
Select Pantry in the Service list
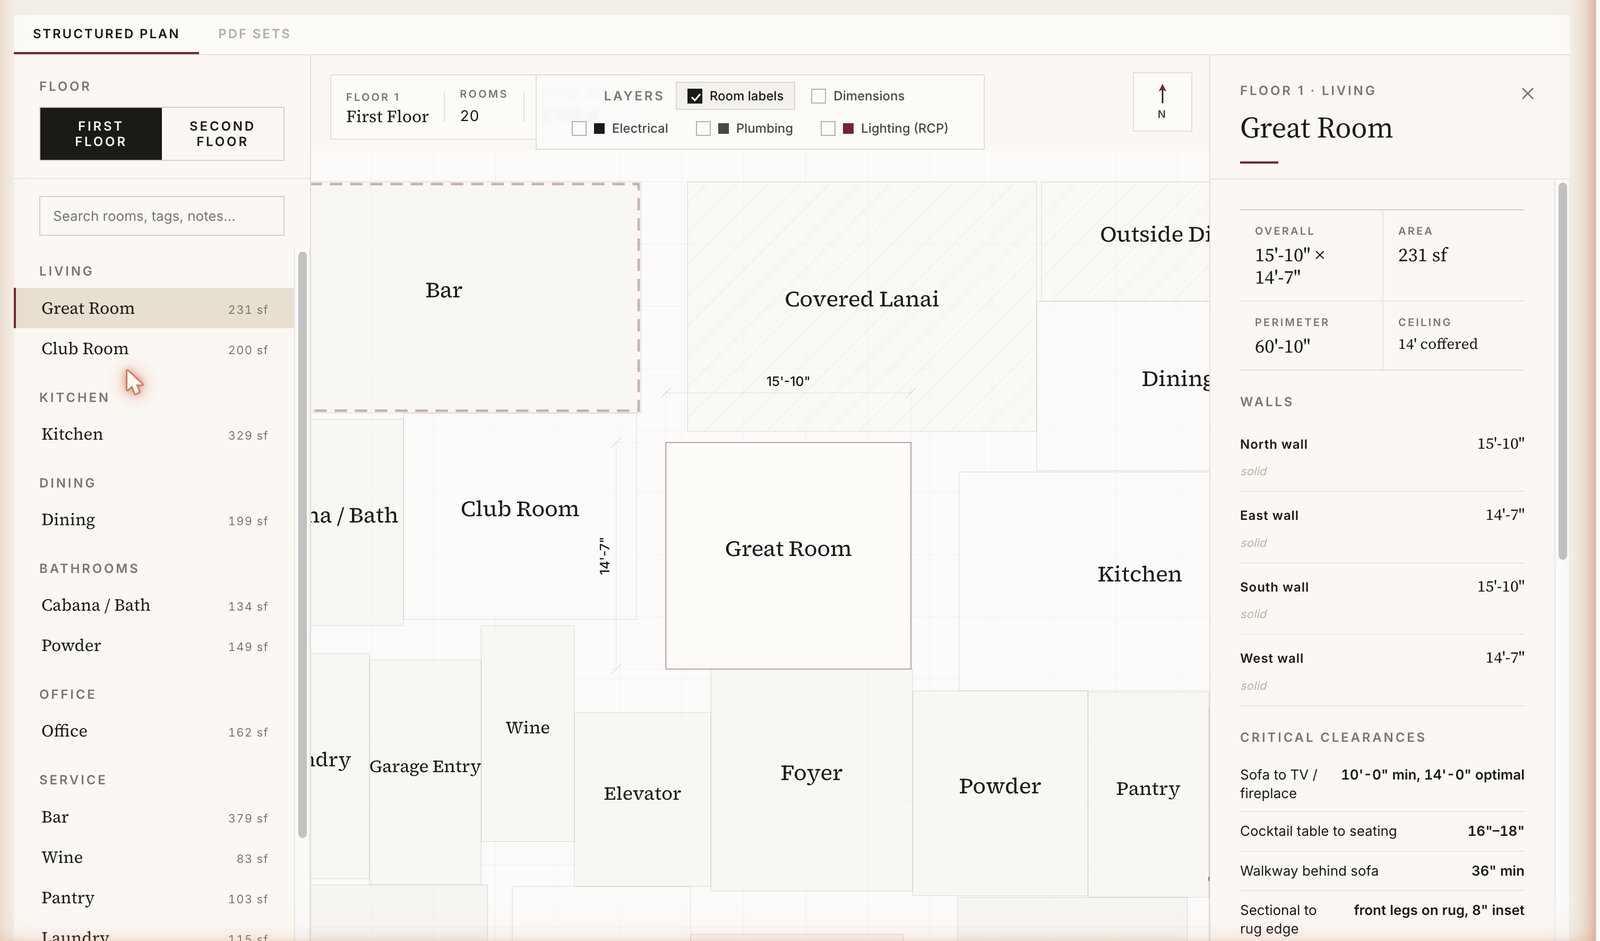point(154,898)
